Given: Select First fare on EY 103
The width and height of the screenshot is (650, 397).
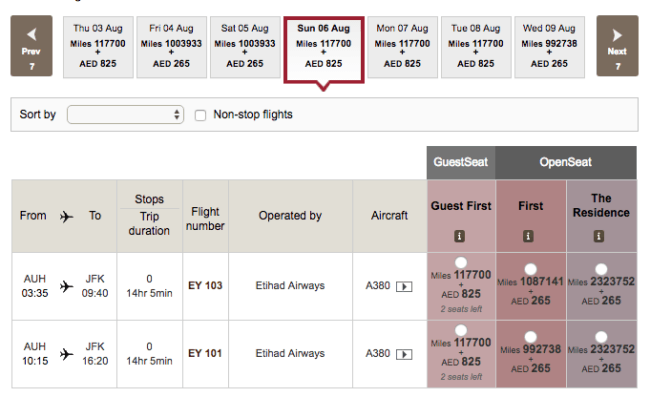Looking at the screenshot, I should 531,269.
